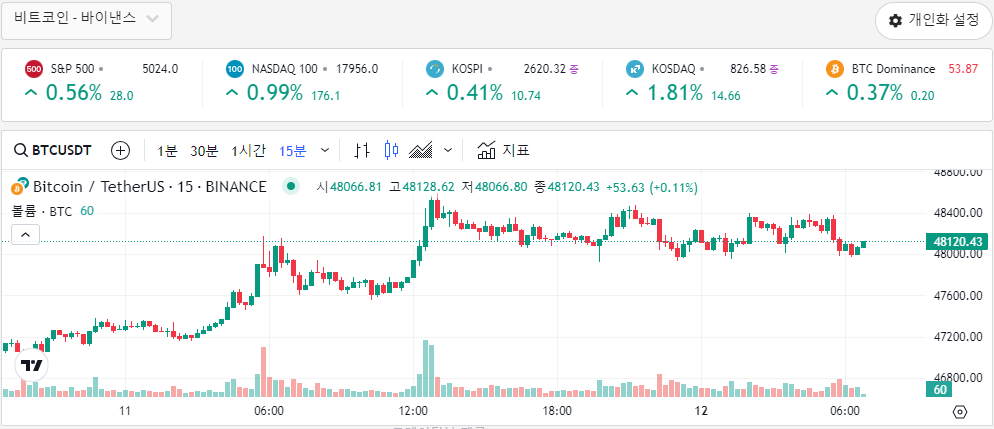This screenshot has width=994, height=429.
Task: Select the 30분 interval
Action: tap(203, 150)
